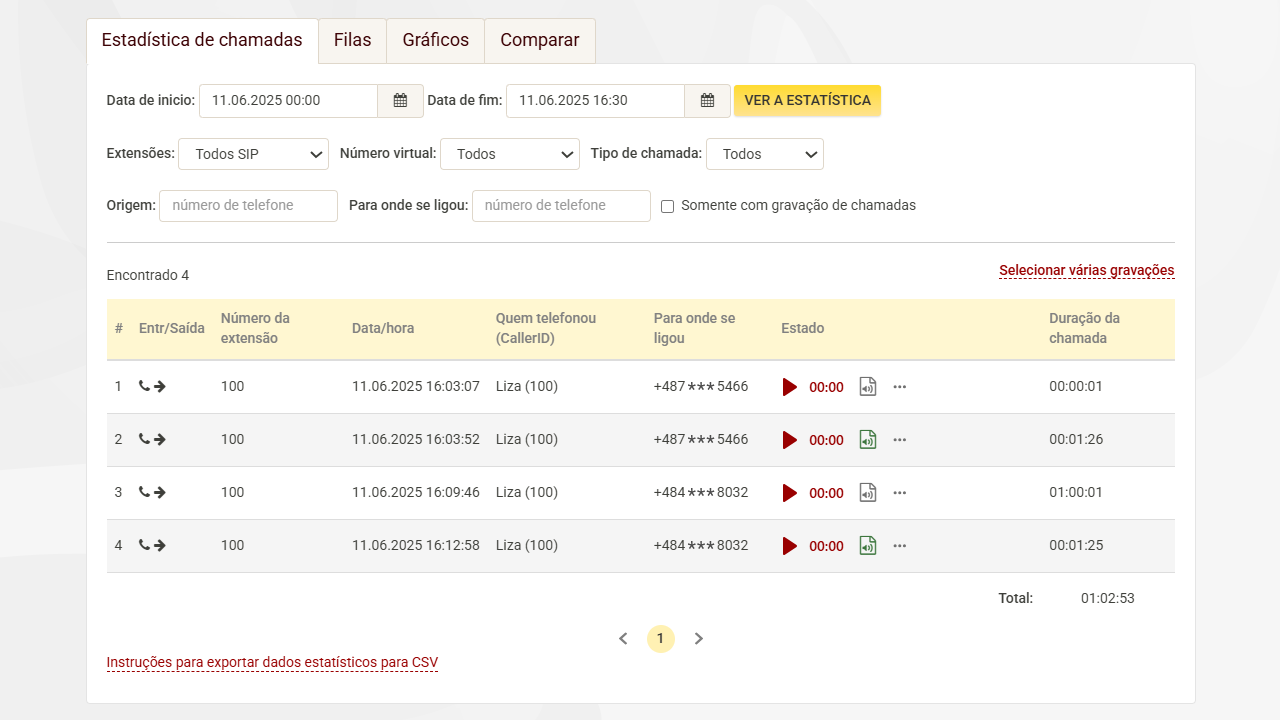This screenshot has height=720, width=1280.
Task: Click green audio file icon in row 4
Action: click(x=868, y=546)
